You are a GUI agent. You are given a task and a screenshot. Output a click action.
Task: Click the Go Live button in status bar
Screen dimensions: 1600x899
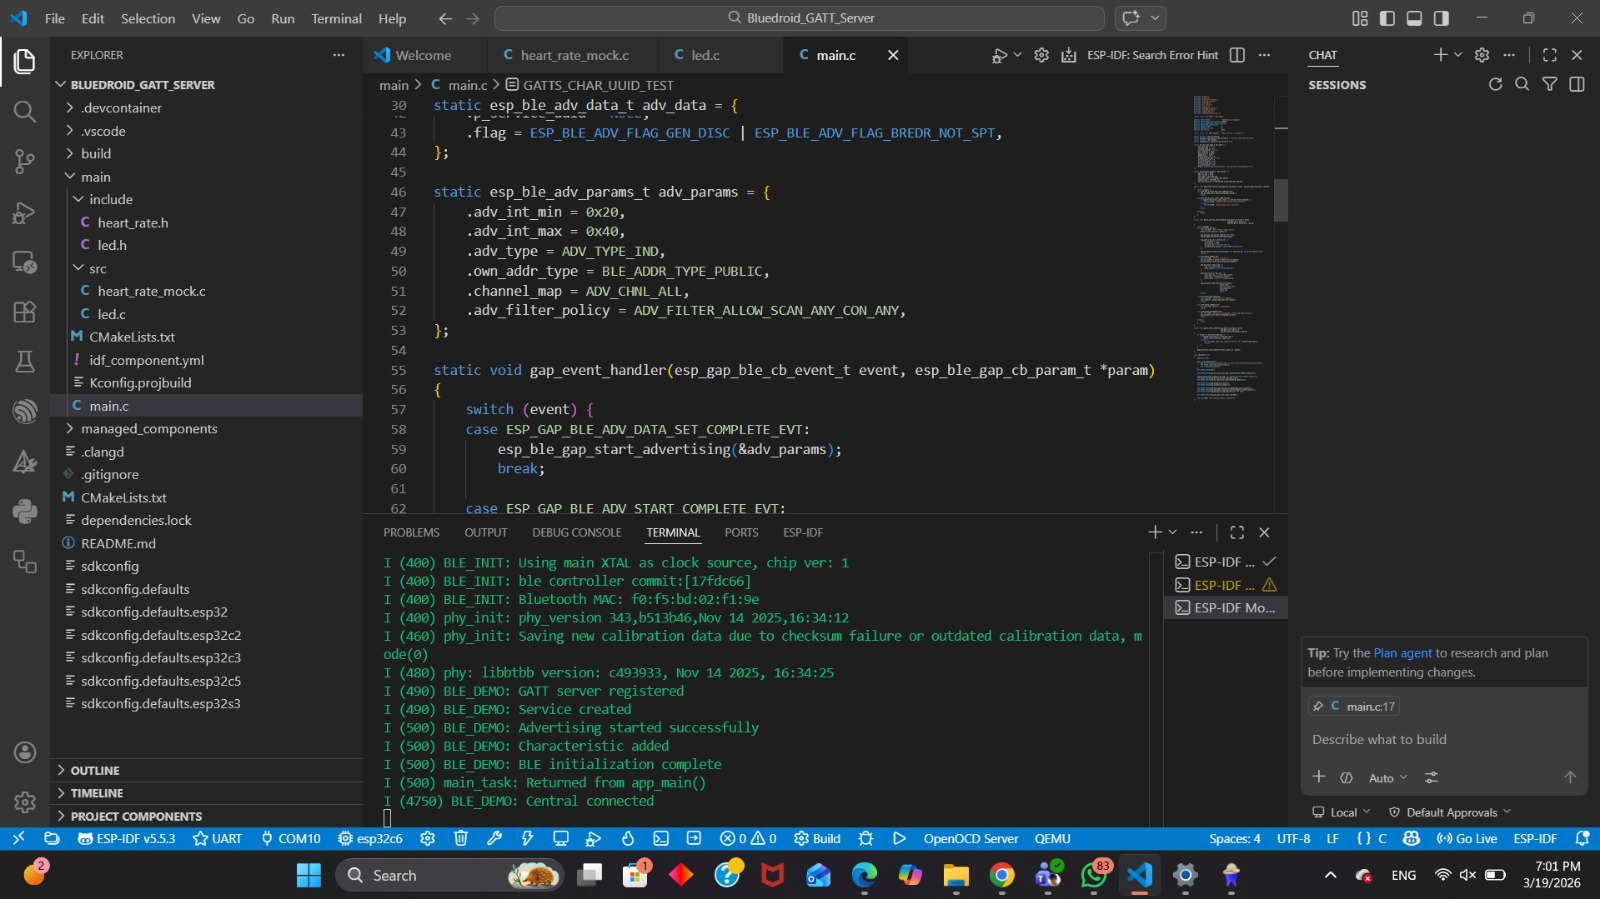pos(1467,838)
